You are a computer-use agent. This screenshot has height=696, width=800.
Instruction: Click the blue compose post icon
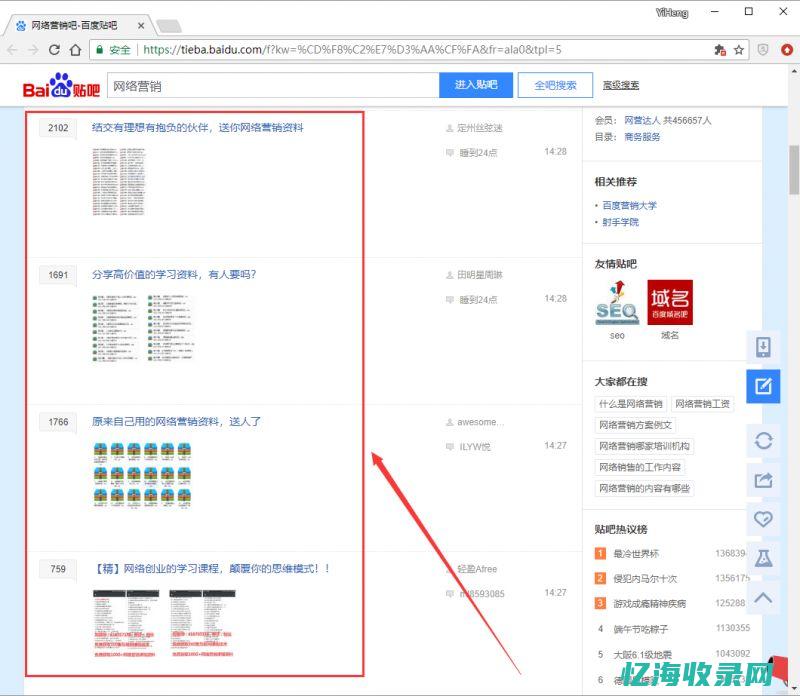763,386
